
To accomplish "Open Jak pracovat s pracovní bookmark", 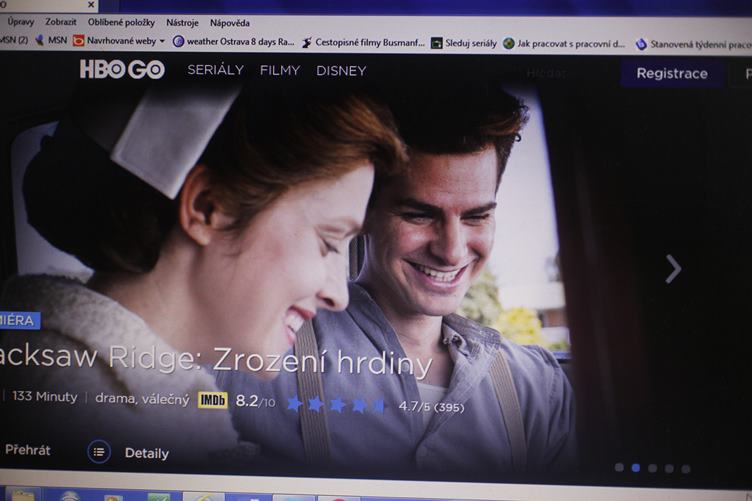I will pyautogui.click(x=564, y=44).
